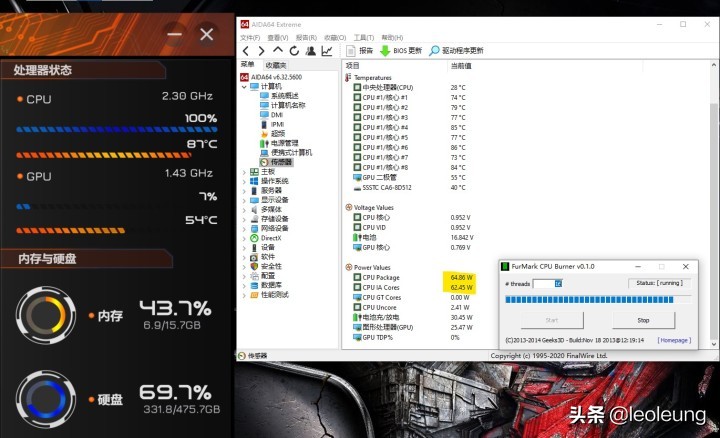Expand the 主板 tree node
The image size is (720, 438).
tap(244, 172)
